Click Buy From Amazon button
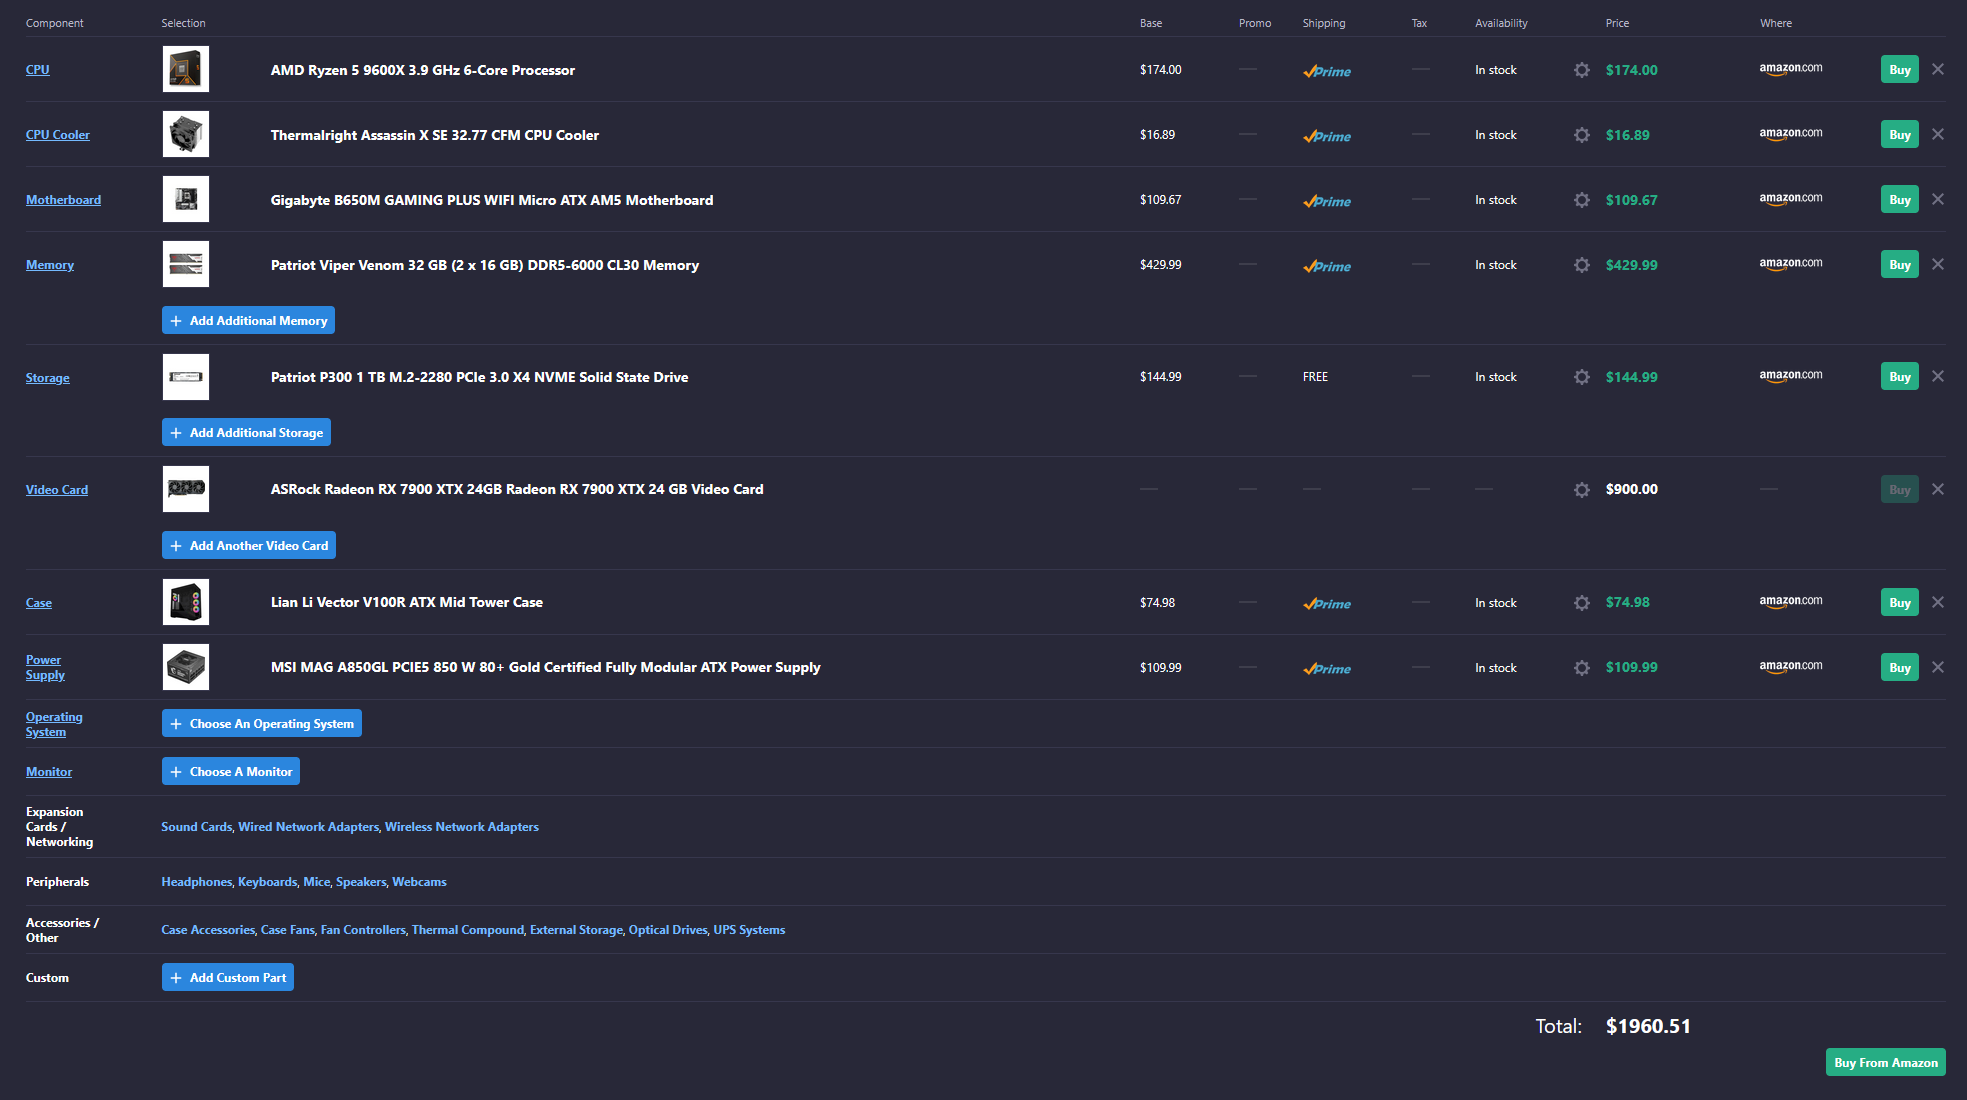The width and height of the screenshot is (1967, 1100). point(1886,1063)
